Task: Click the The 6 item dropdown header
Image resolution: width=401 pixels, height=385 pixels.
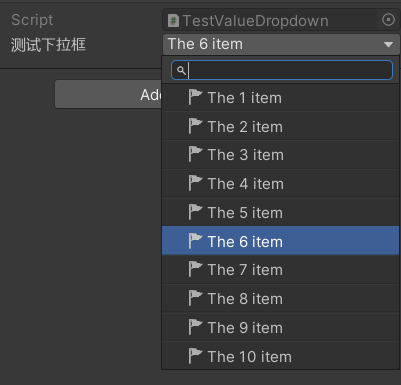Action: [x=281, y=44]
